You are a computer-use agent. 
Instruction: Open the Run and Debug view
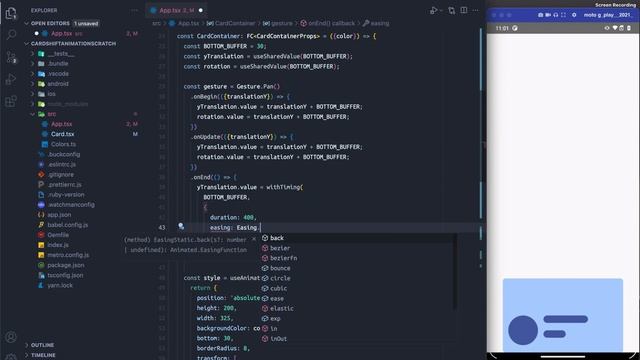(11, 79)
